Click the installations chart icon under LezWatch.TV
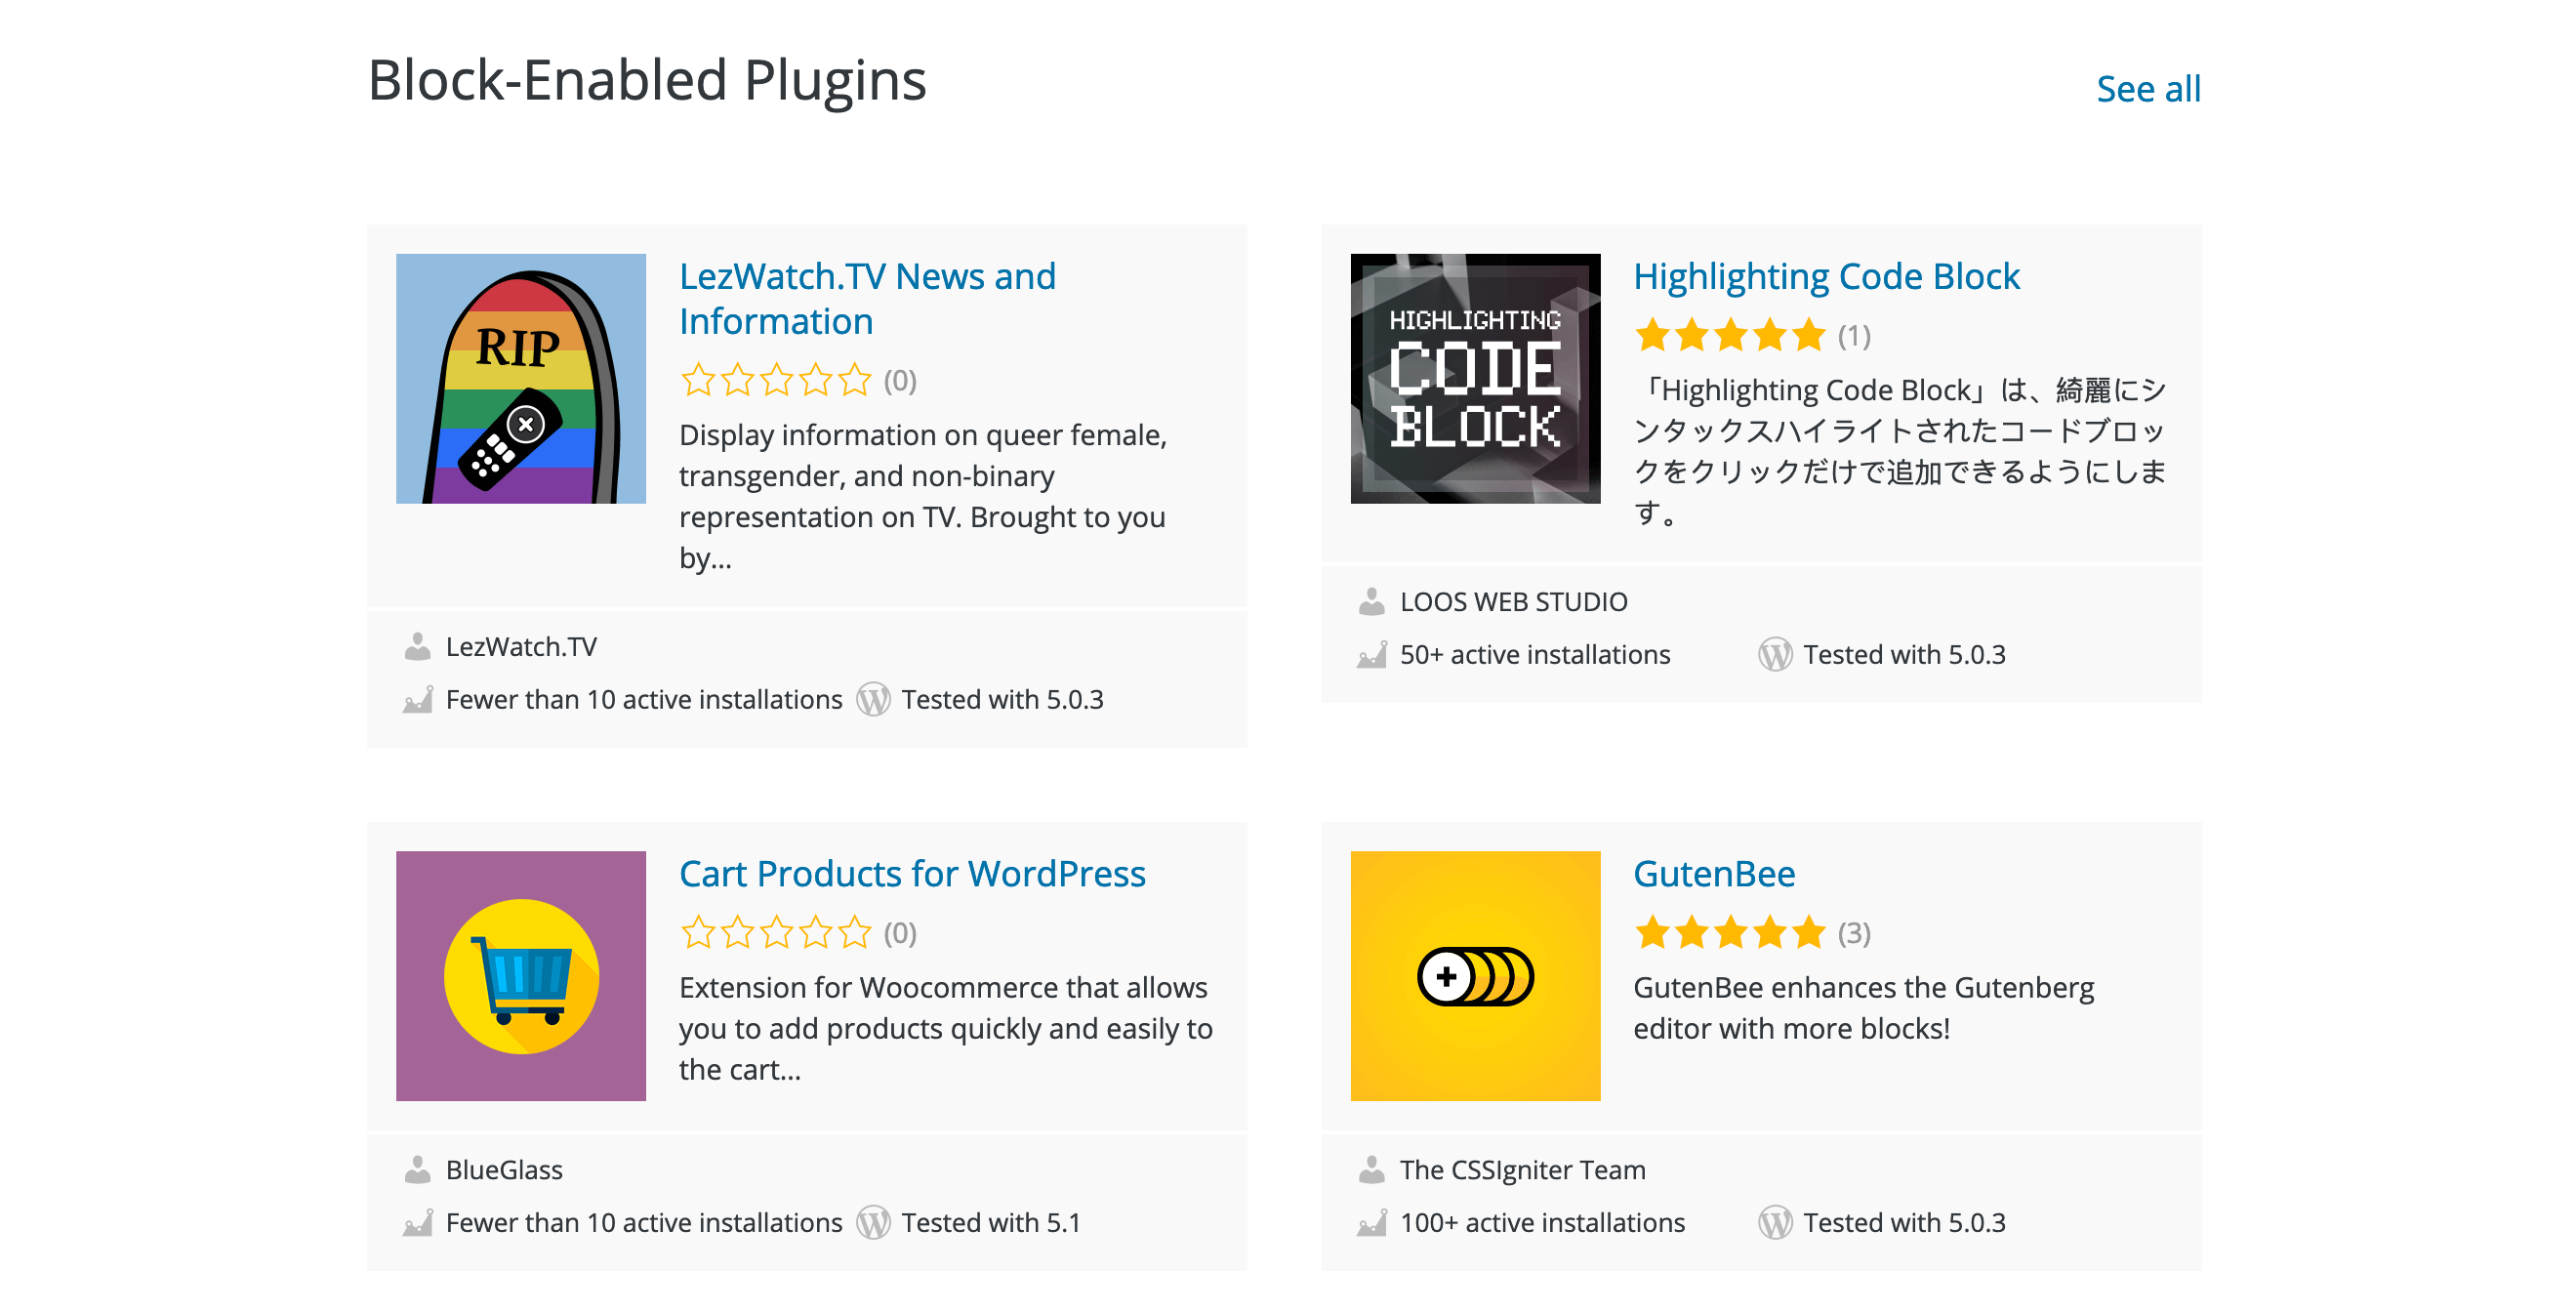2576x1312 pixels. click(417, 699)
